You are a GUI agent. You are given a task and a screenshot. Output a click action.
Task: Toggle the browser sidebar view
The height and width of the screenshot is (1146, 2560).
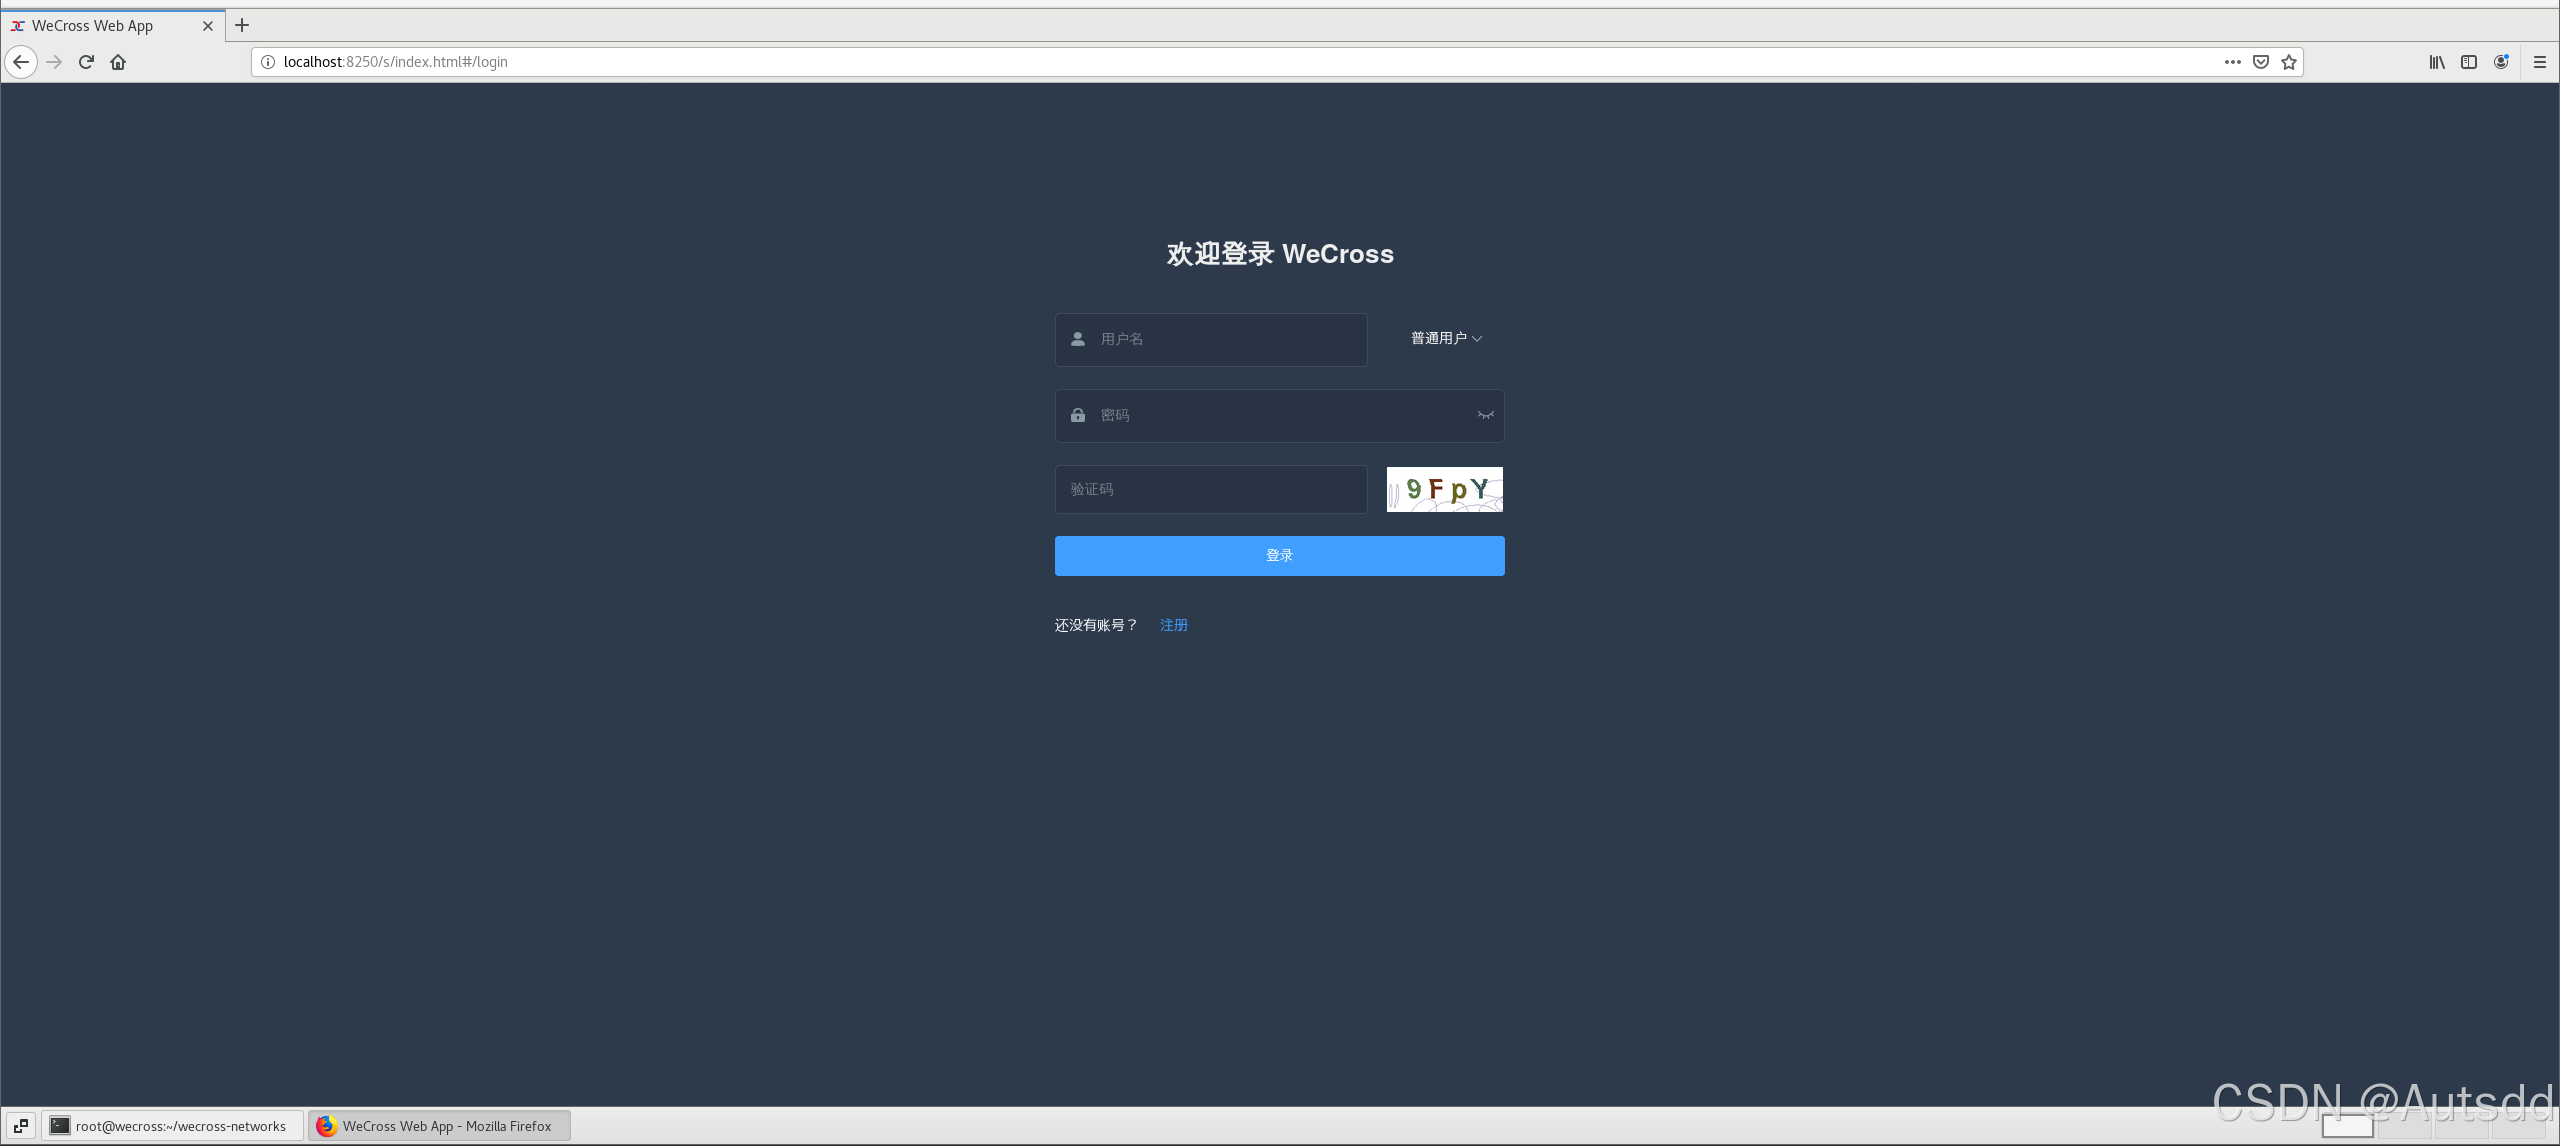click(2467, 61)
